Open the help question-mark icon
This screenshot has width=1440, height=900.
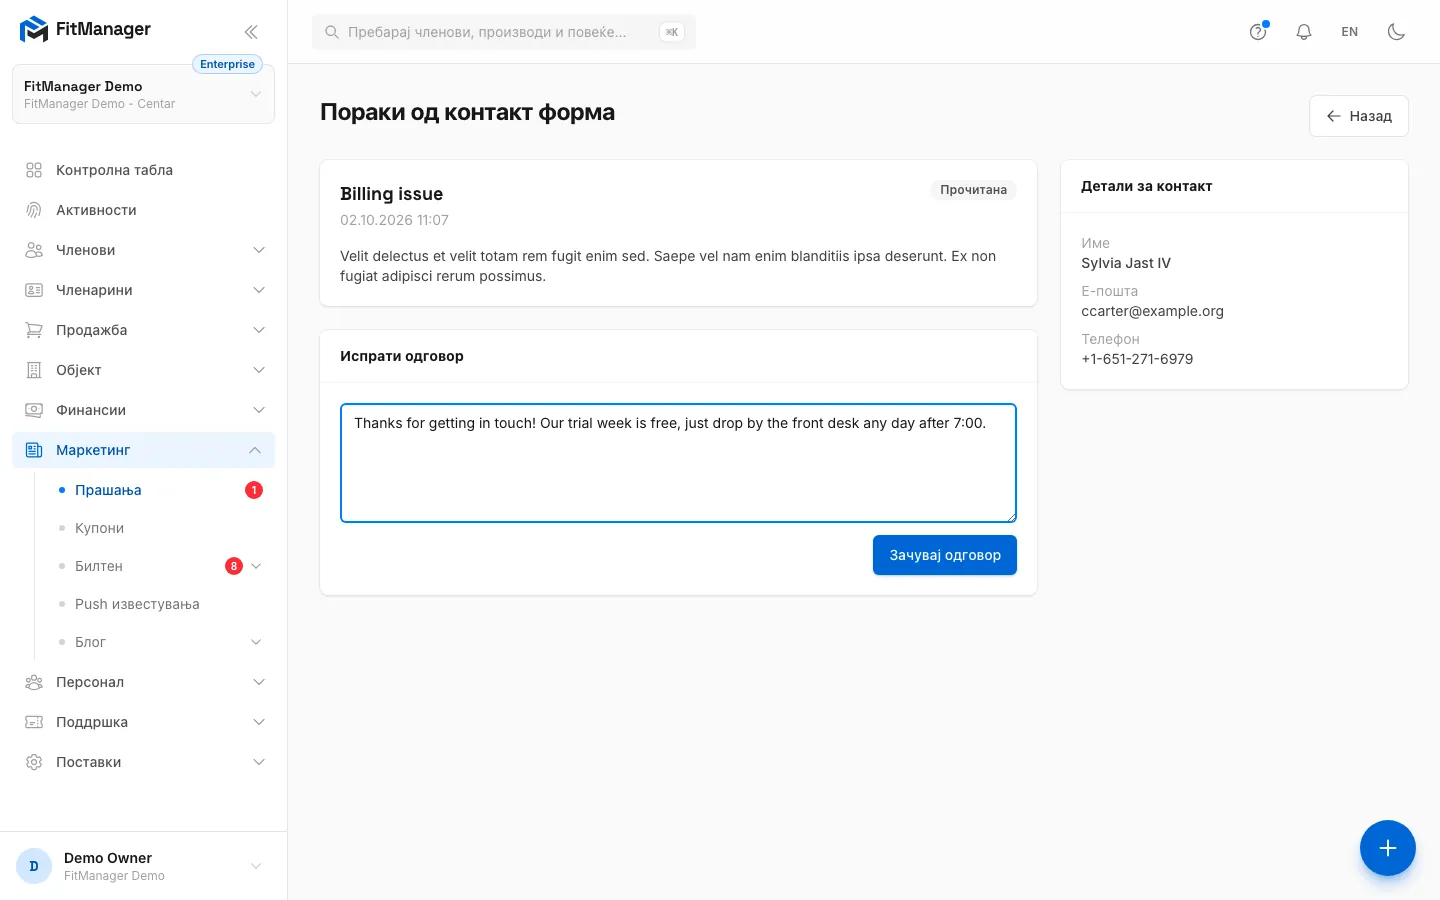(1258, 32)
